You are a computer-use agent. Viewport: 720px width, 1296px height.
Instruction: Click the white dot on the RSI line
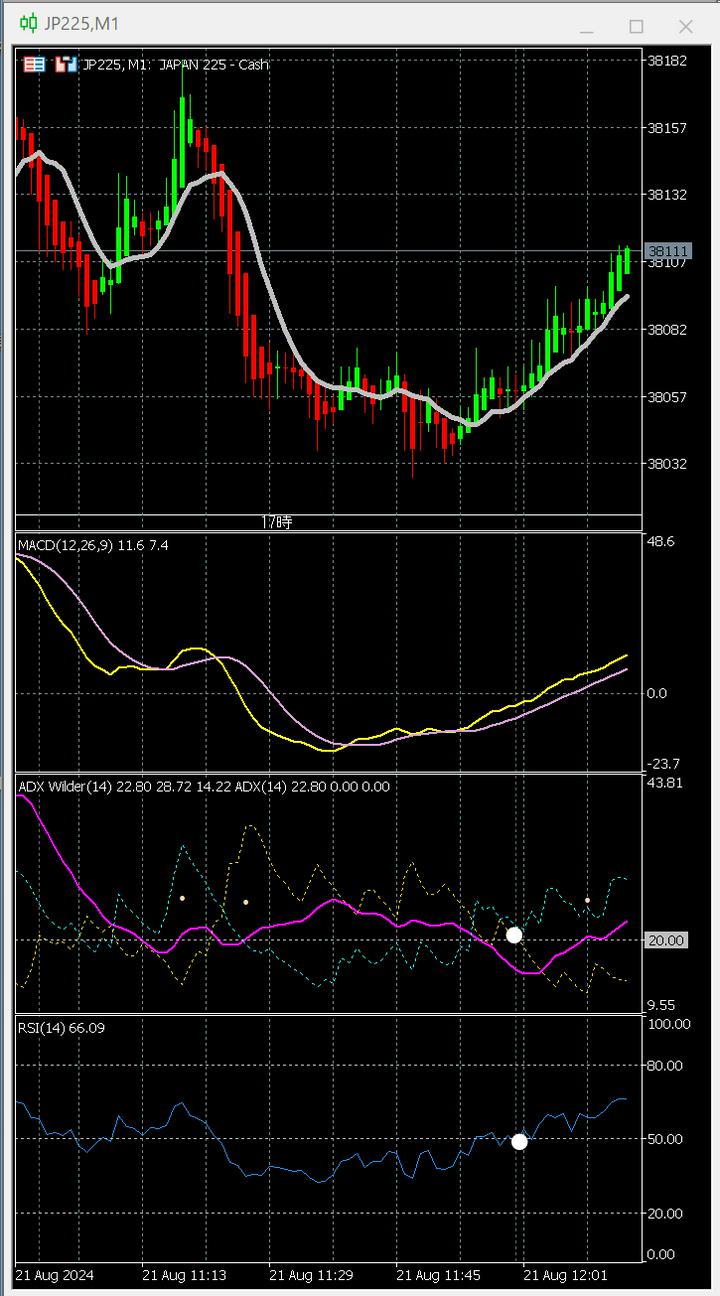tap(519, 1142)
